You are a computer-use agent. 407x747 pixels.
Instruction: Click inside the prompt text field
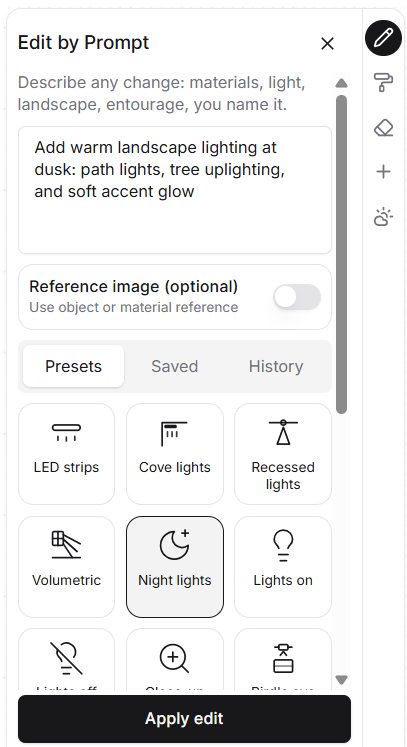pos(175,190)
